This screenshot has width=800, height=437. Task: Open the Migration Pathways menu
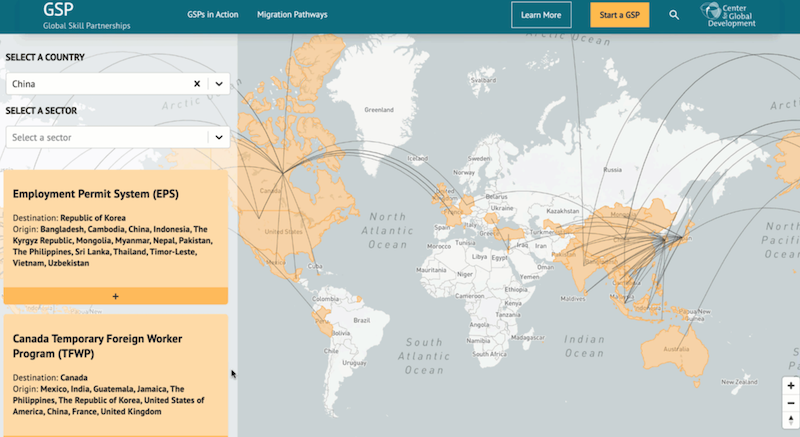[292, 15]
